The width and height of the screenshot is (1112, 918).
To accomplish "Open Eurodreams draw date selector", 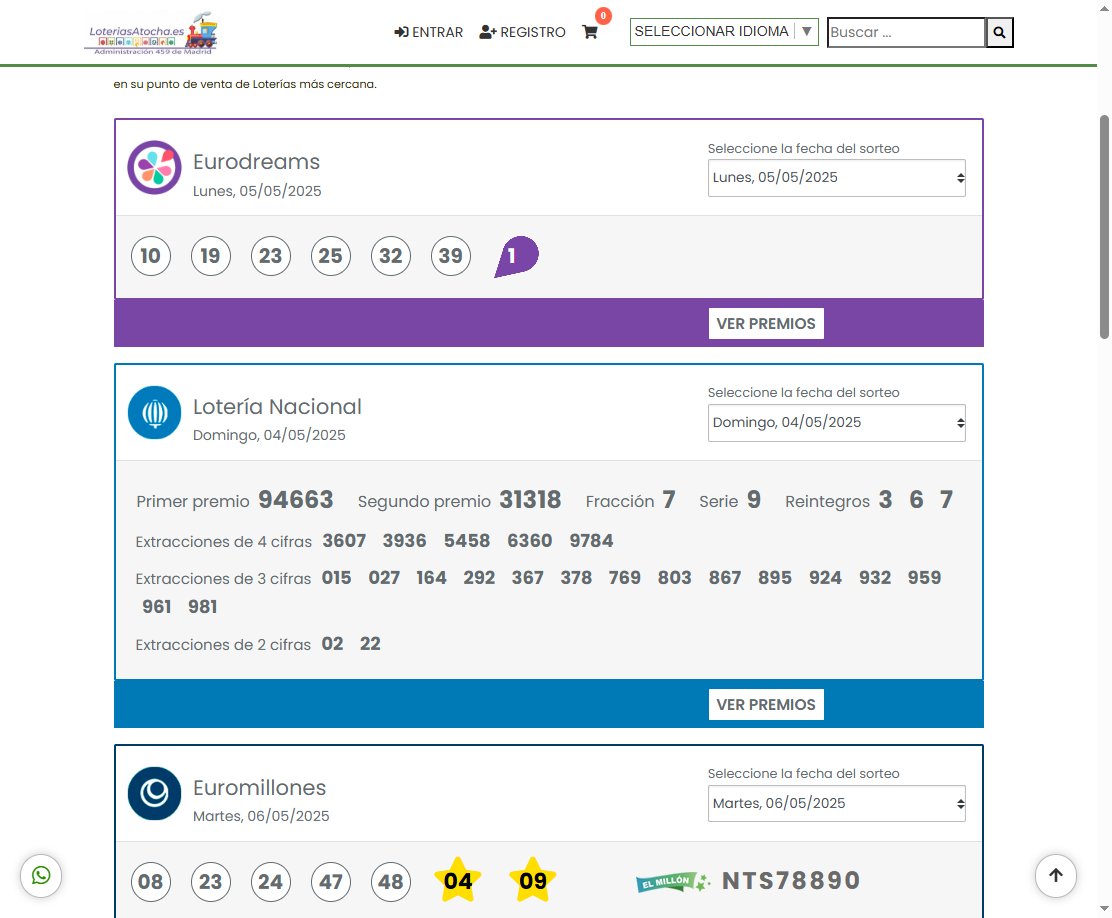I will click(837, 177).
